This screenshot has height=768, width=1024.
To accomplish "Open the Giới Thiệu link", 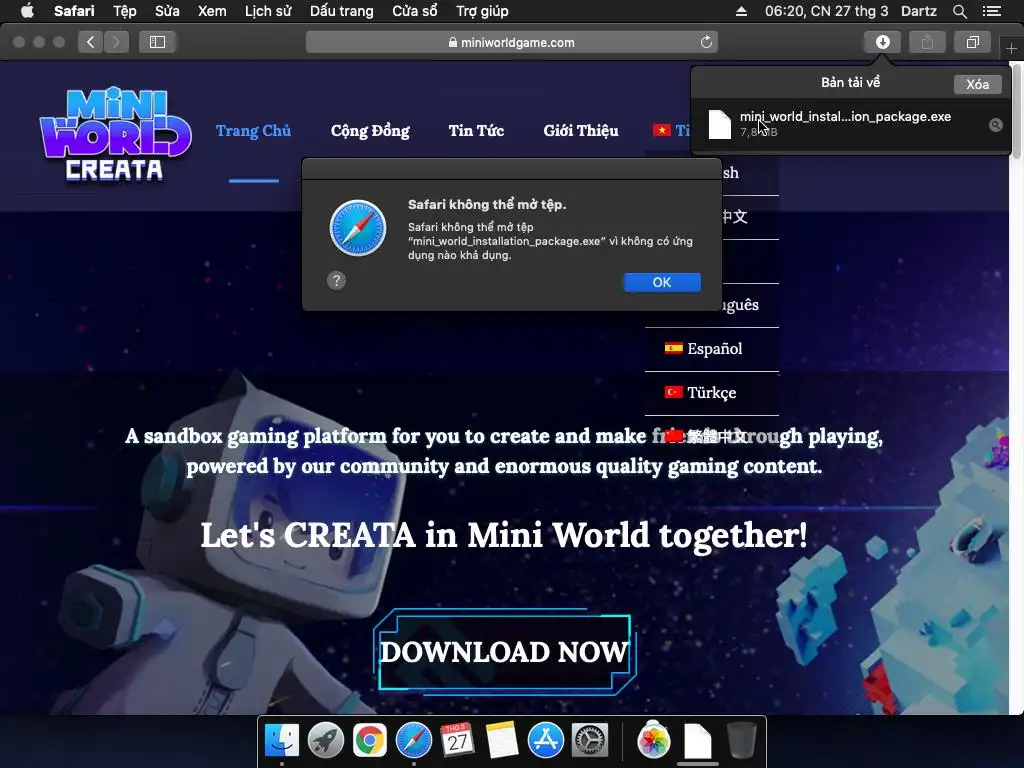I will [x=581, y=131].
